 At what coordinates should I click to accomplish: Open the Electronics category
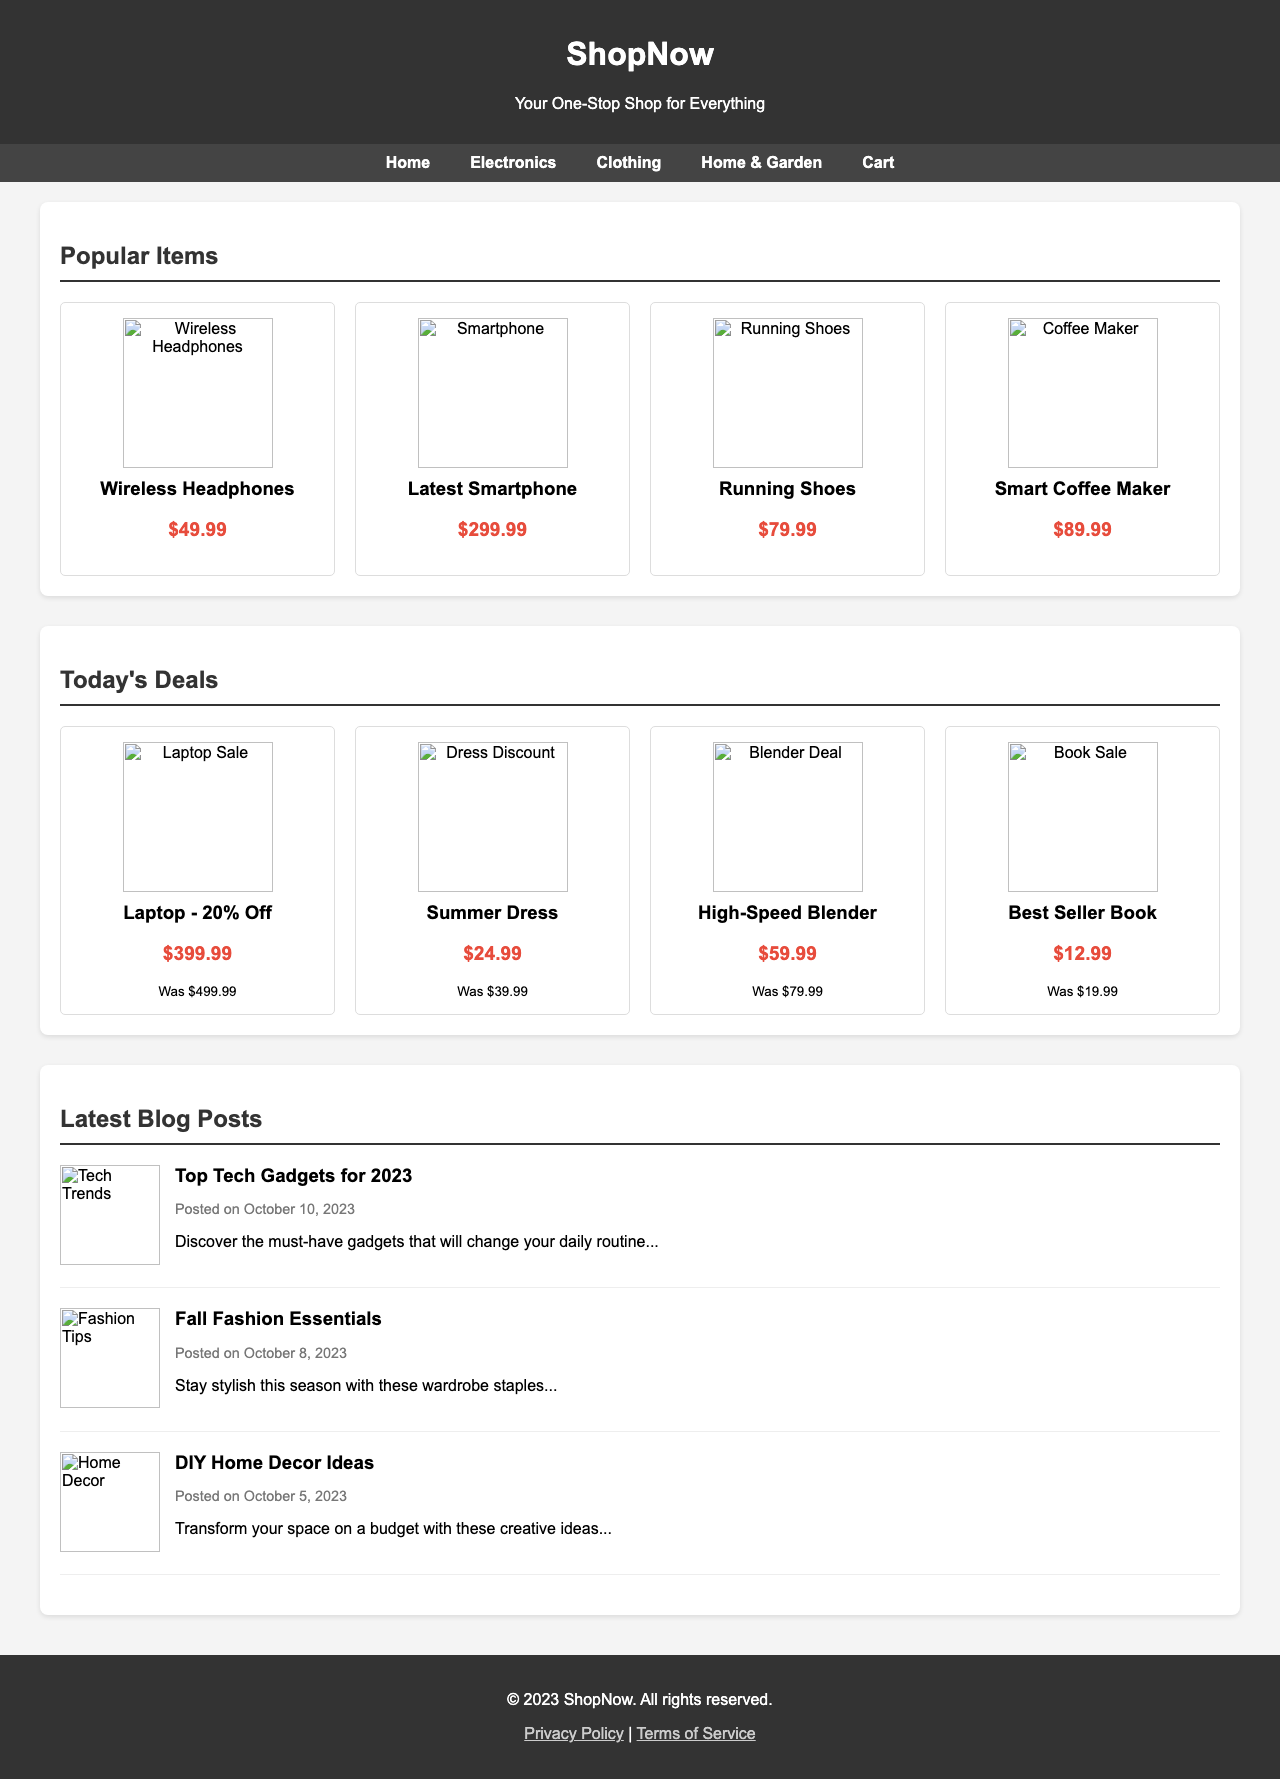pyautogui.click(x=513, y=161)
